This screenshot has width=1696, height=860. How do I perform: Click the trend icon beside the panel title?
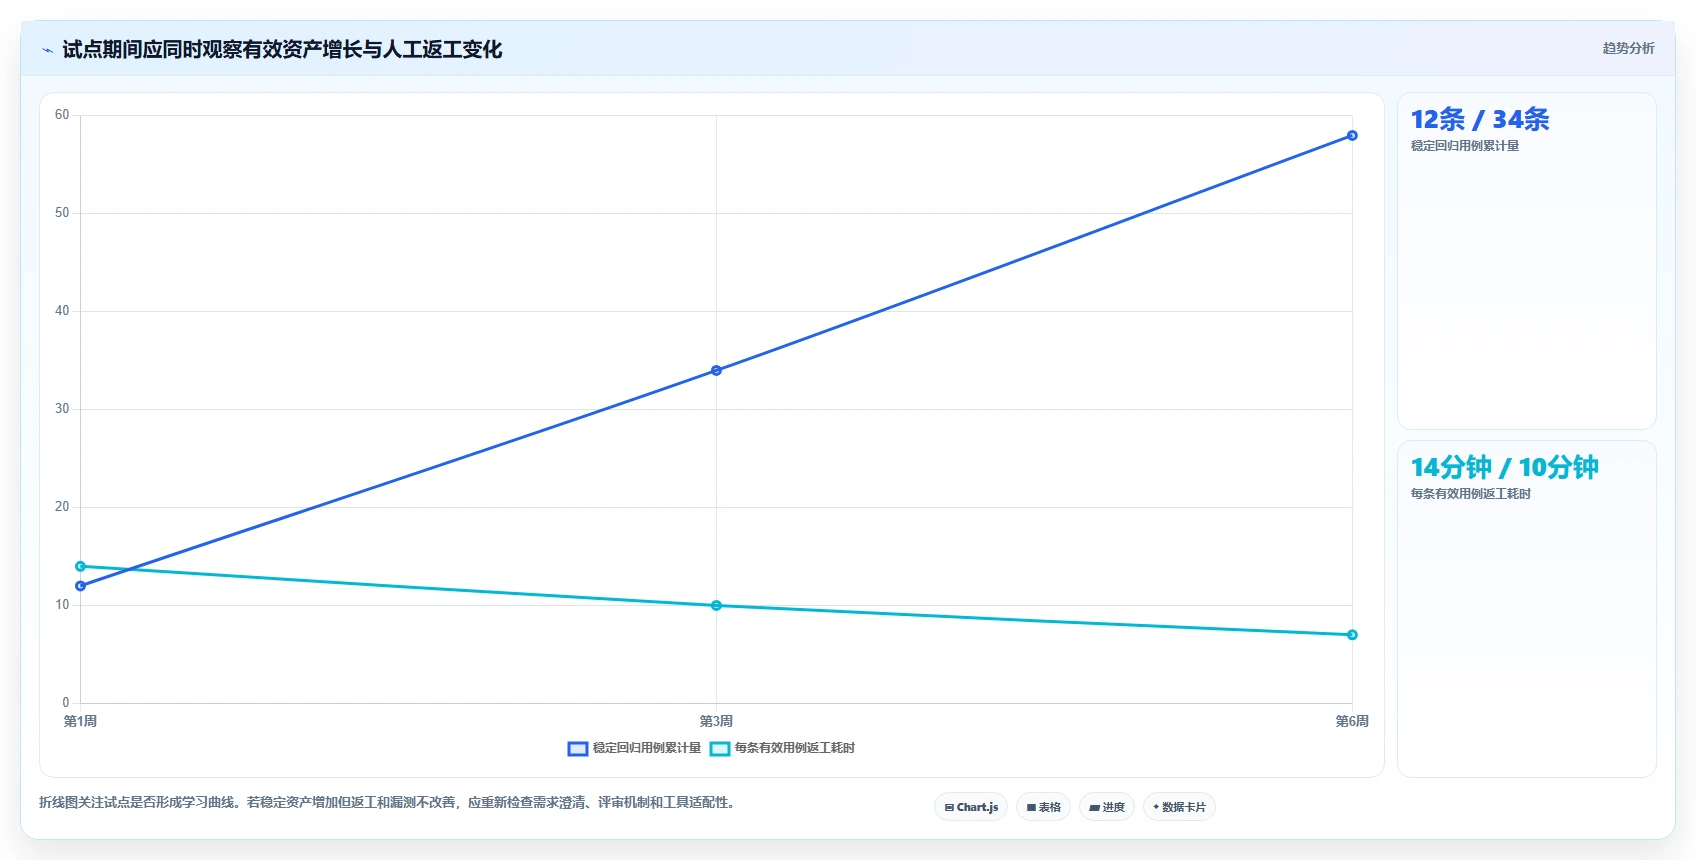(47, 50)
